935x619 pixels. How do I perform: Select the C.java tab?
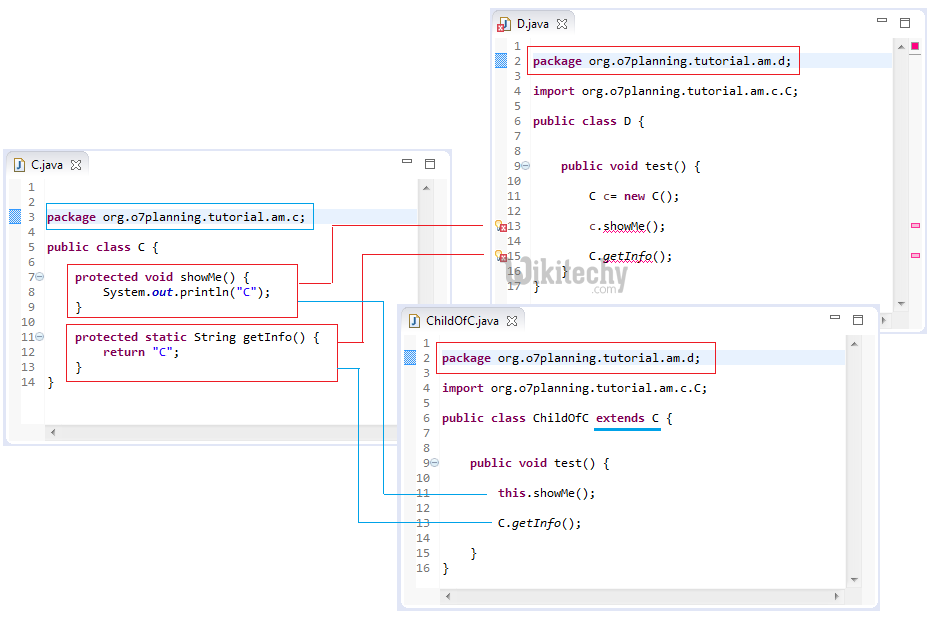click(x=46, y=165)
